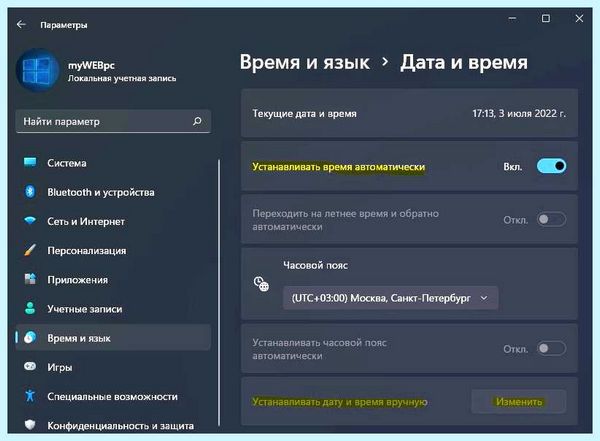600x441 pixels.
Task: Click the Часовой пояс clock globe icon
Action: (x=261, y=284)
